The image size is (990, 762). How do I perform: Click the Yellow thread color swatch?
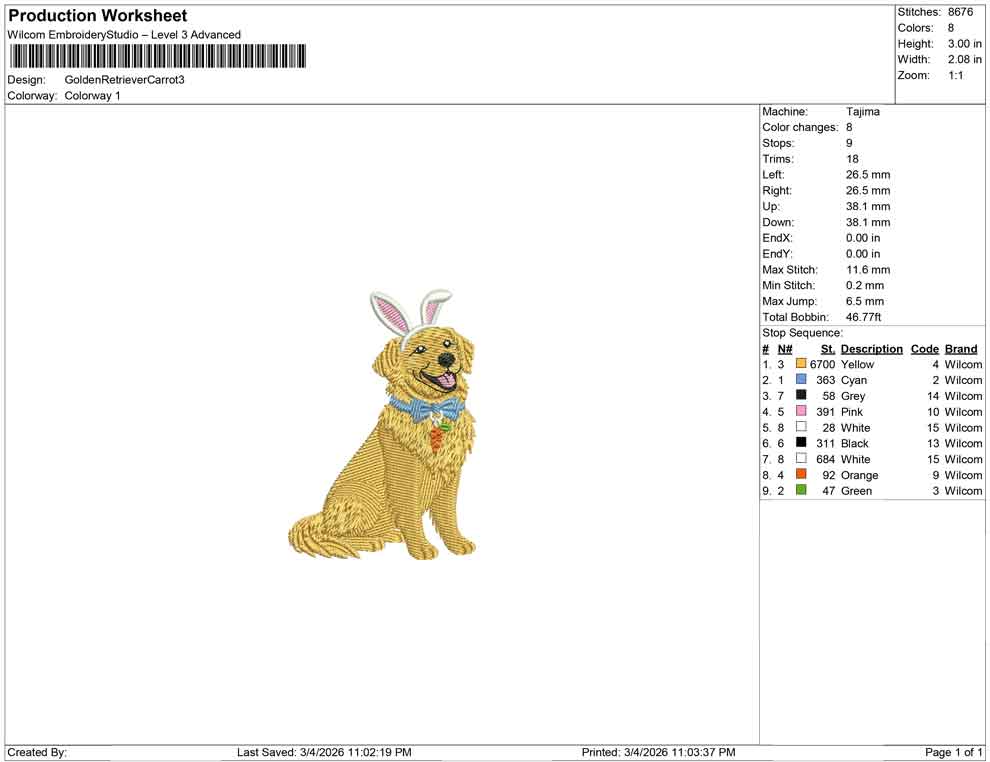click(801, 364)
